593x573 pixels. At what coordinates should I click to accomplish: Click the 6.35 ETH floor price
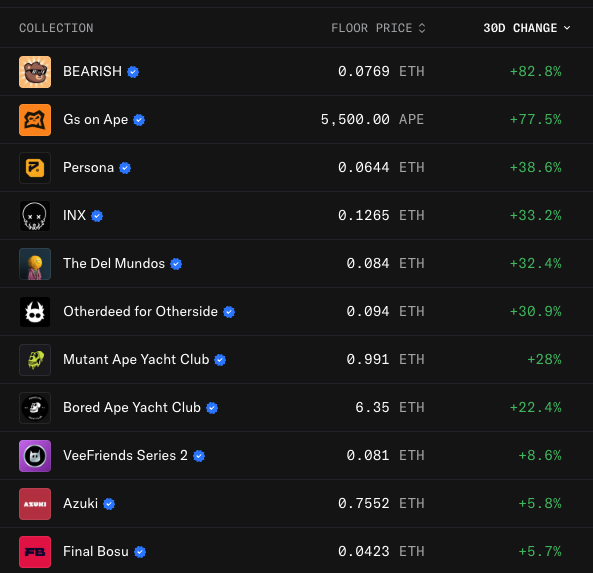pyautogui.click(x=390, y=408)
